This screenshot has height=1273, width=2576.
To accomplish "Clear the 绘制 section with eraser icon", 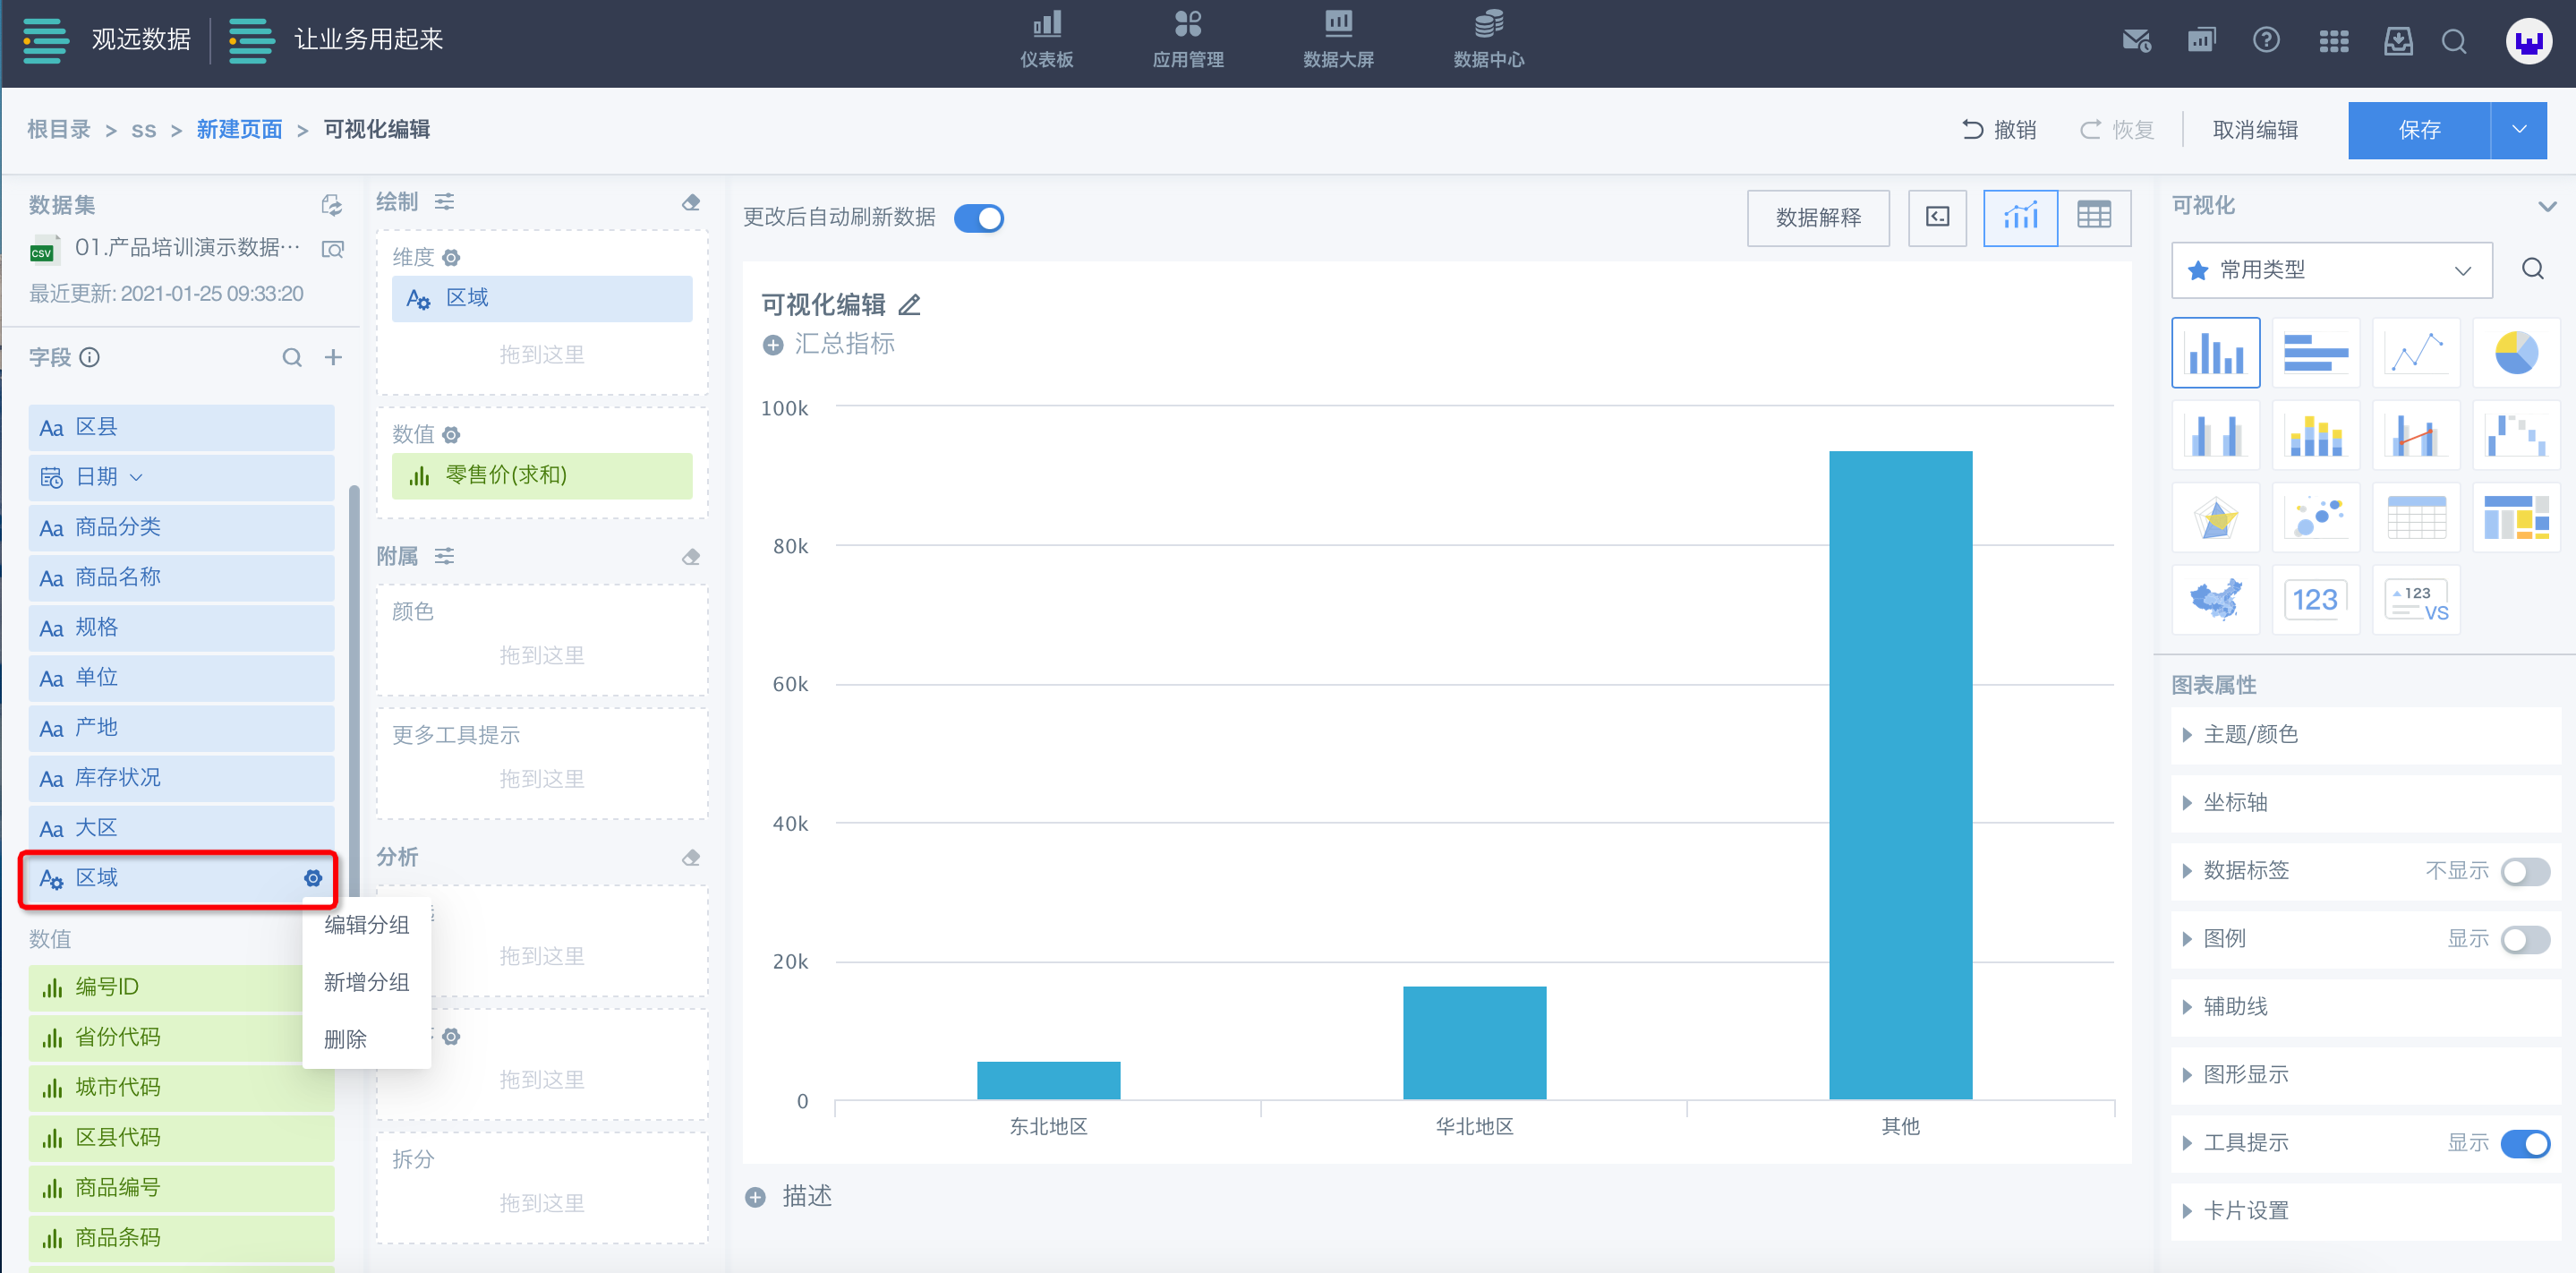I will point(690,202).
